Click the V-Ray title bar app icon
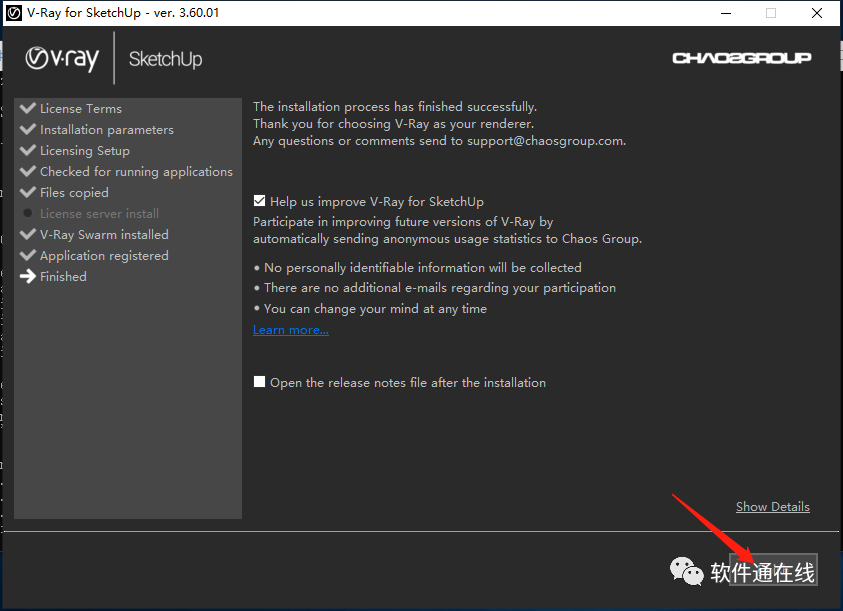Screen dimensions: 843x611 coord(13,13)
